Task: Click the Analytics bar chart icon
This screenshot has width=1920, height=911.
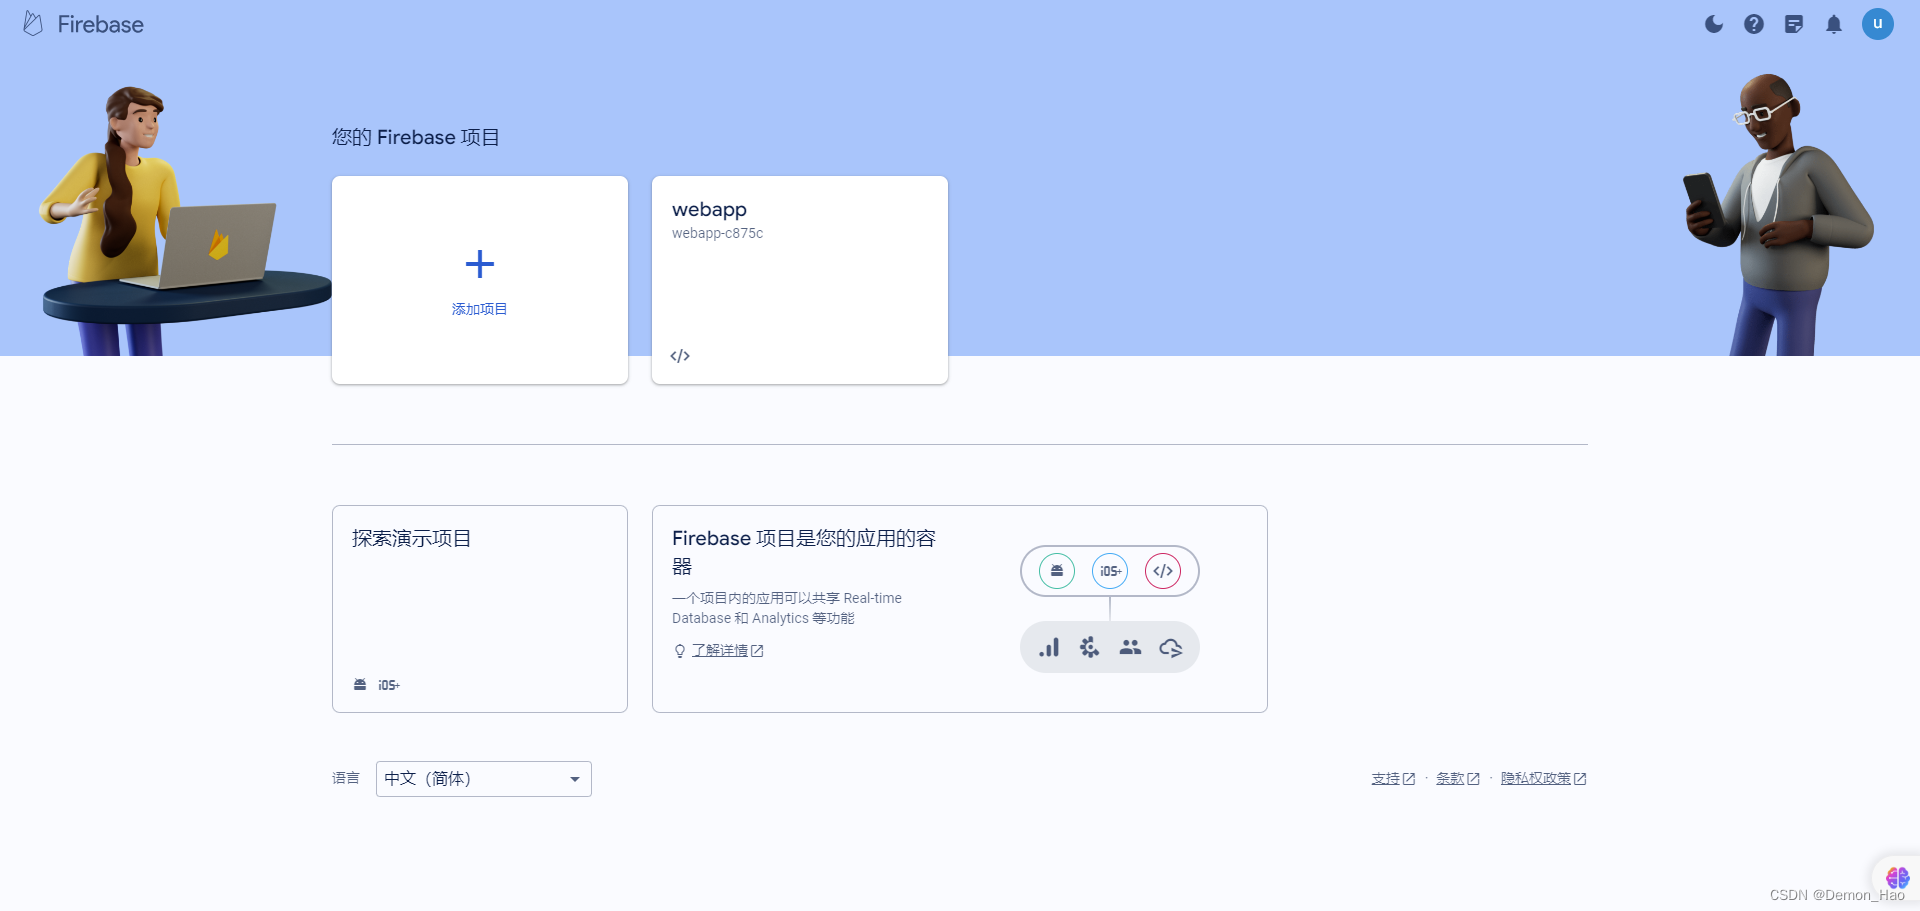Action: click(1049, 648)
